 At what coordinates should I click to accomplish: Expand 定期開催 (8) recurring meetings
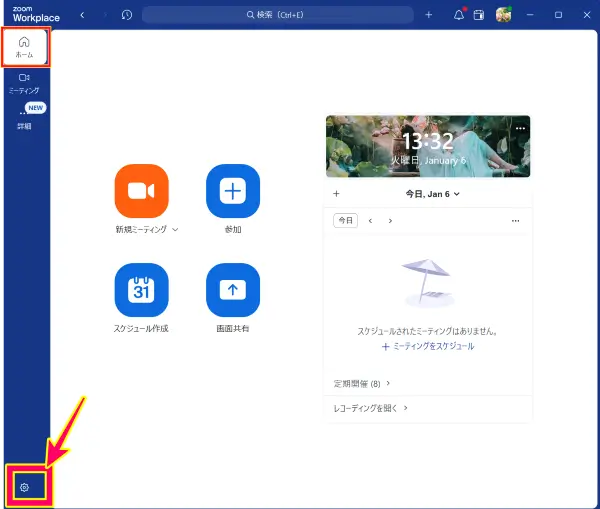coord(362,383)
